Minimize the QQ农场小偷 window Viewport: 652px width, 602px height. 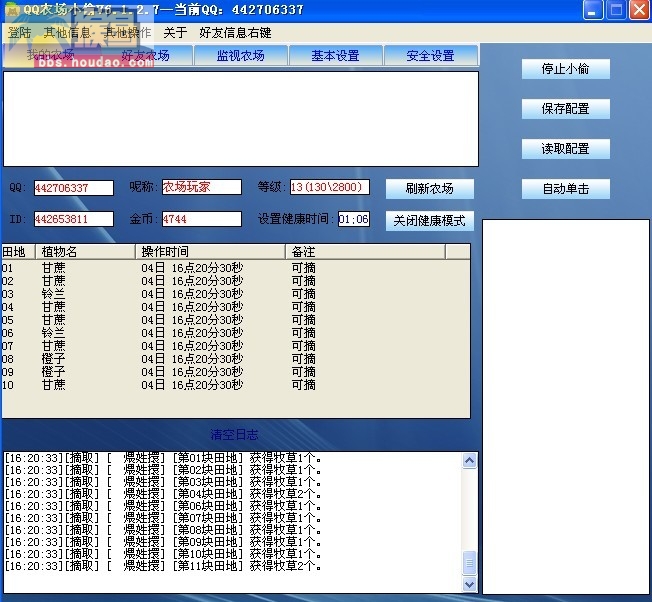(593, 10)
